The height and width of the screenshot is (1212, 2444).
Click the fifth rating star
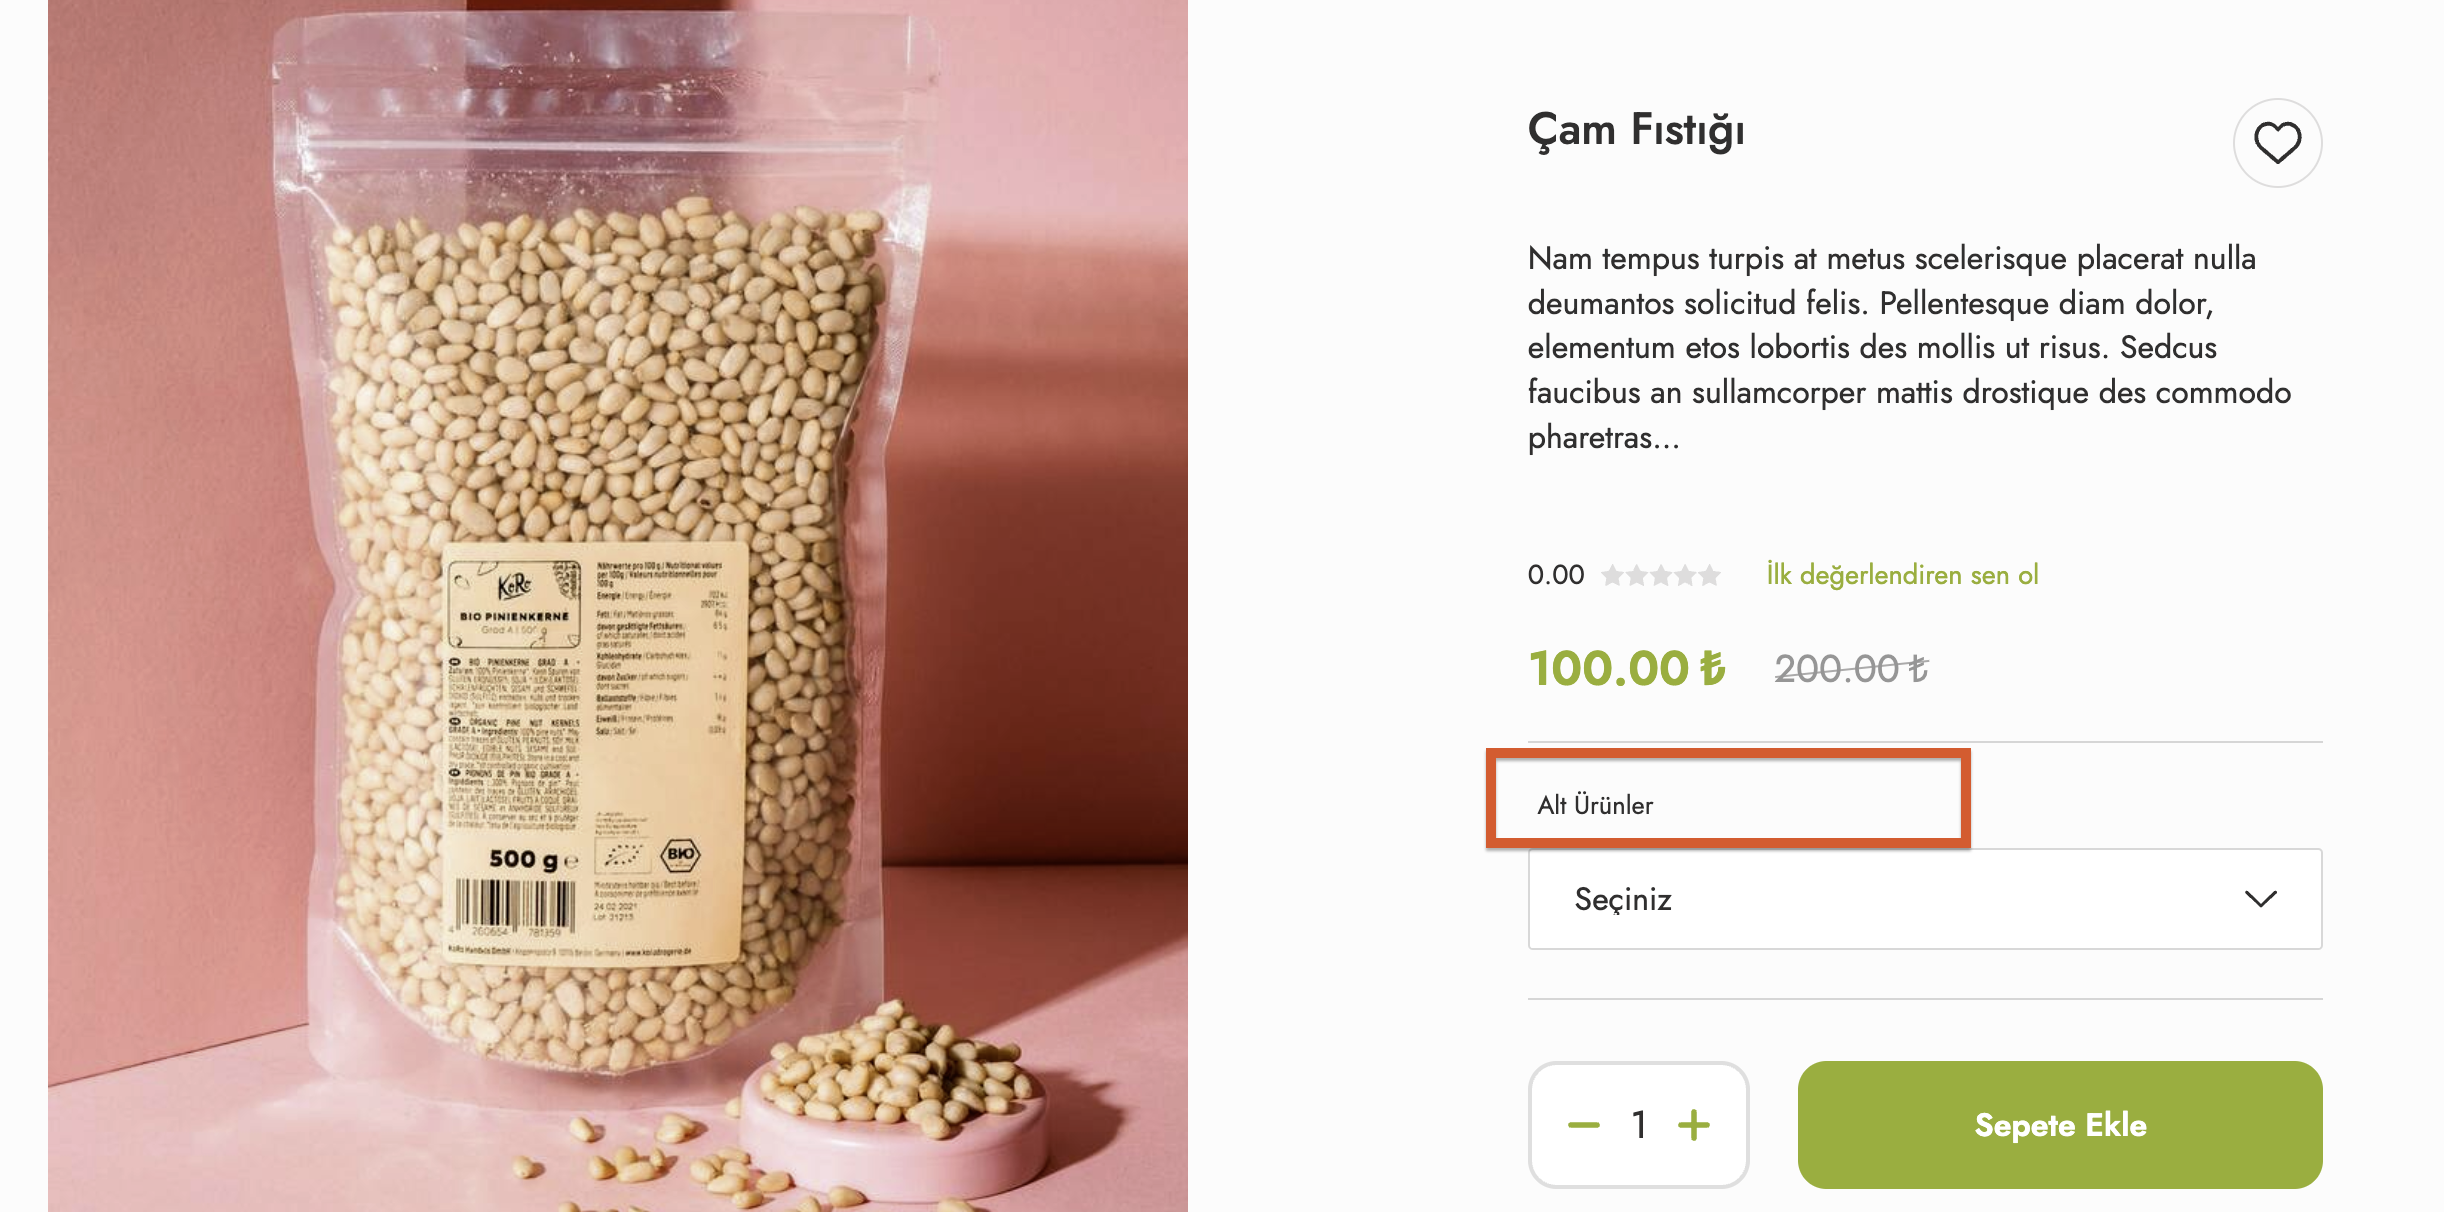pos(1710,575)
